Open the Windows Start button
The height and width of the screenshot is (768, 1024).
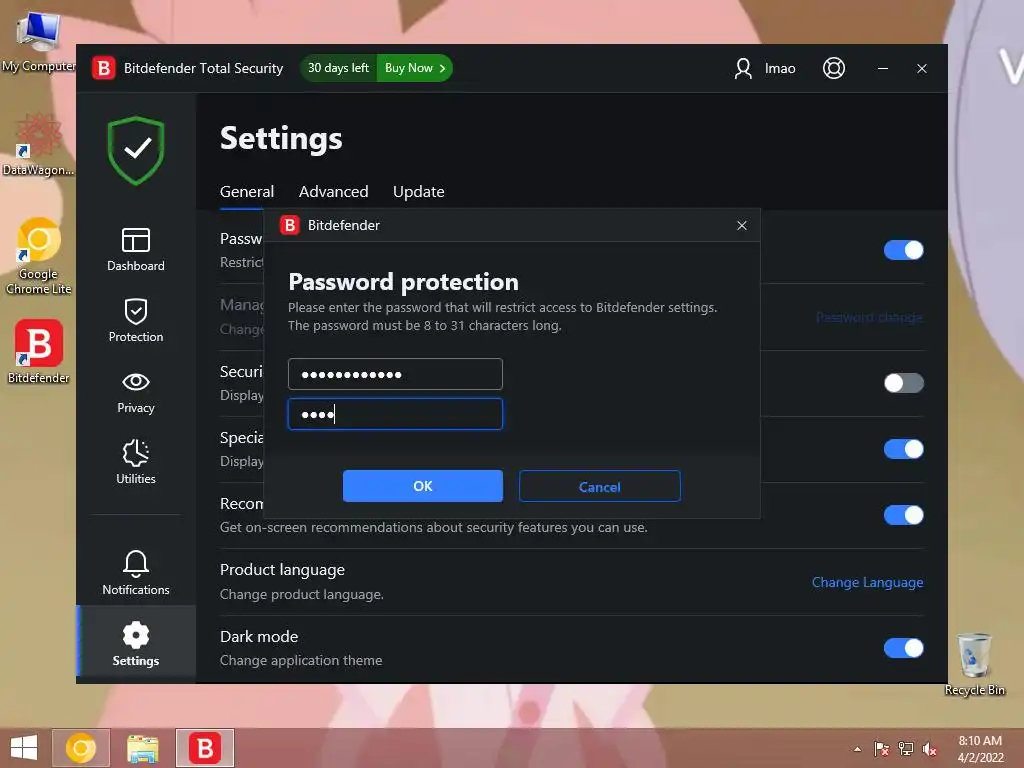[24, 748]
